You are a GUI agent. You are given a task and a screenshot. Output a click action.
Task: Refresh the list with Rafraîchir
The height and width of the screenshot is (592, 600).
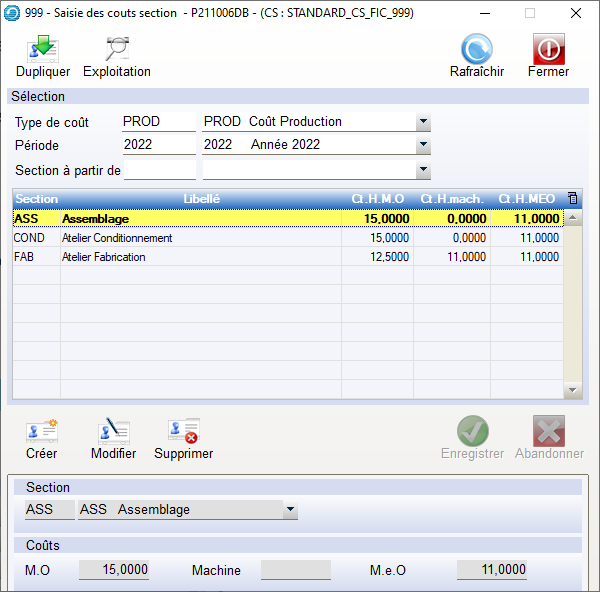[x=477, y=50]
